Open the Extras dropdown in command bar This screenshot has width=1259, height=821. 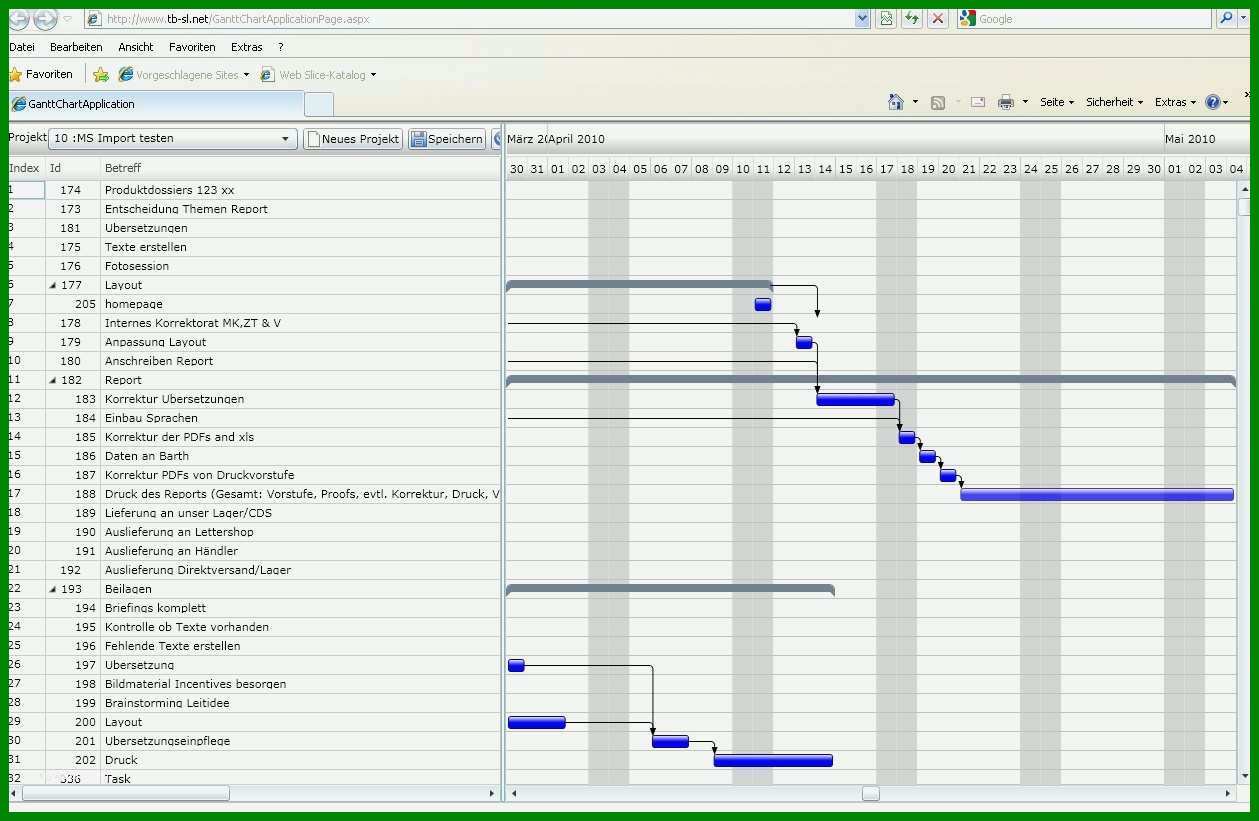(x=1174, y=102)
